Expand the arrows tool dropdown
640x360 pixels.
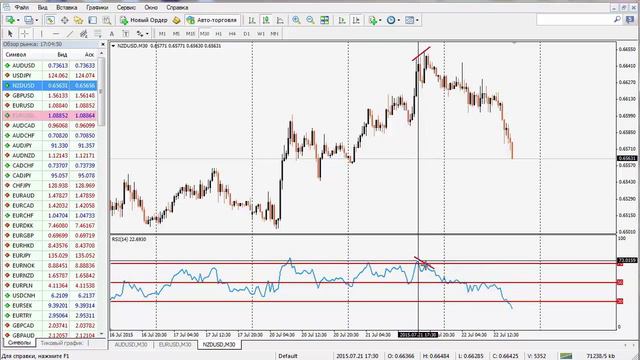coord(147,34)
